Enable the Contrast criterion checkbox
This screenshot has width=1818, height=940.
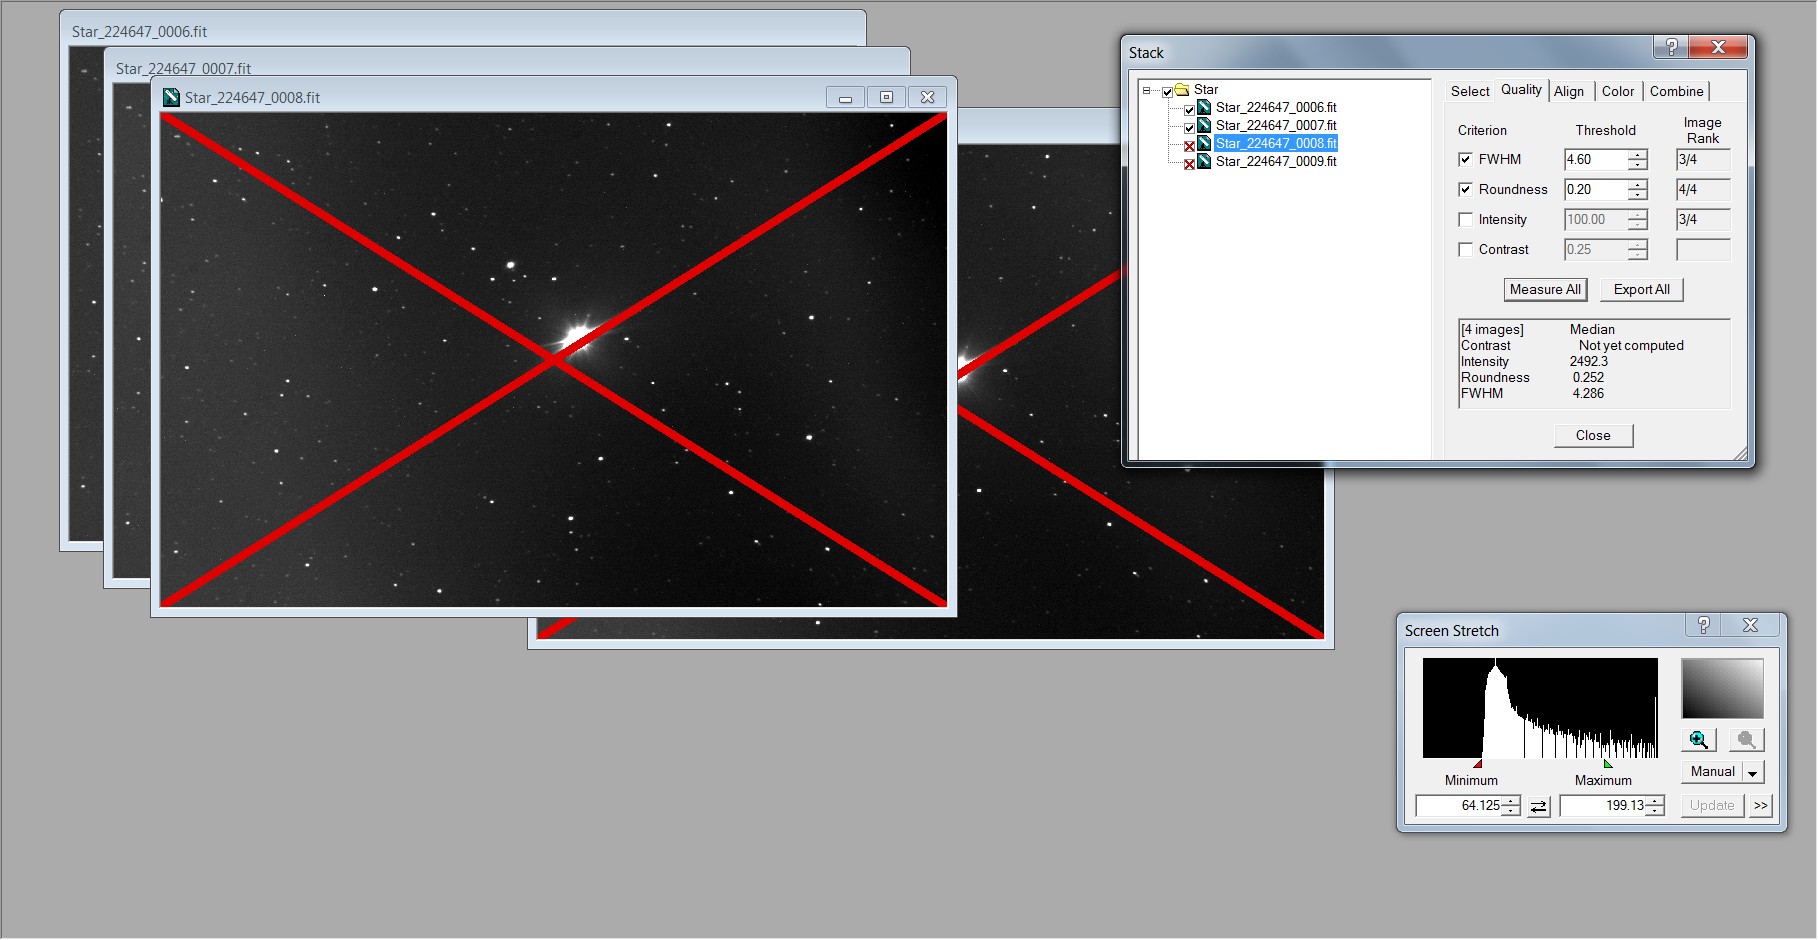click(1466, 249)
